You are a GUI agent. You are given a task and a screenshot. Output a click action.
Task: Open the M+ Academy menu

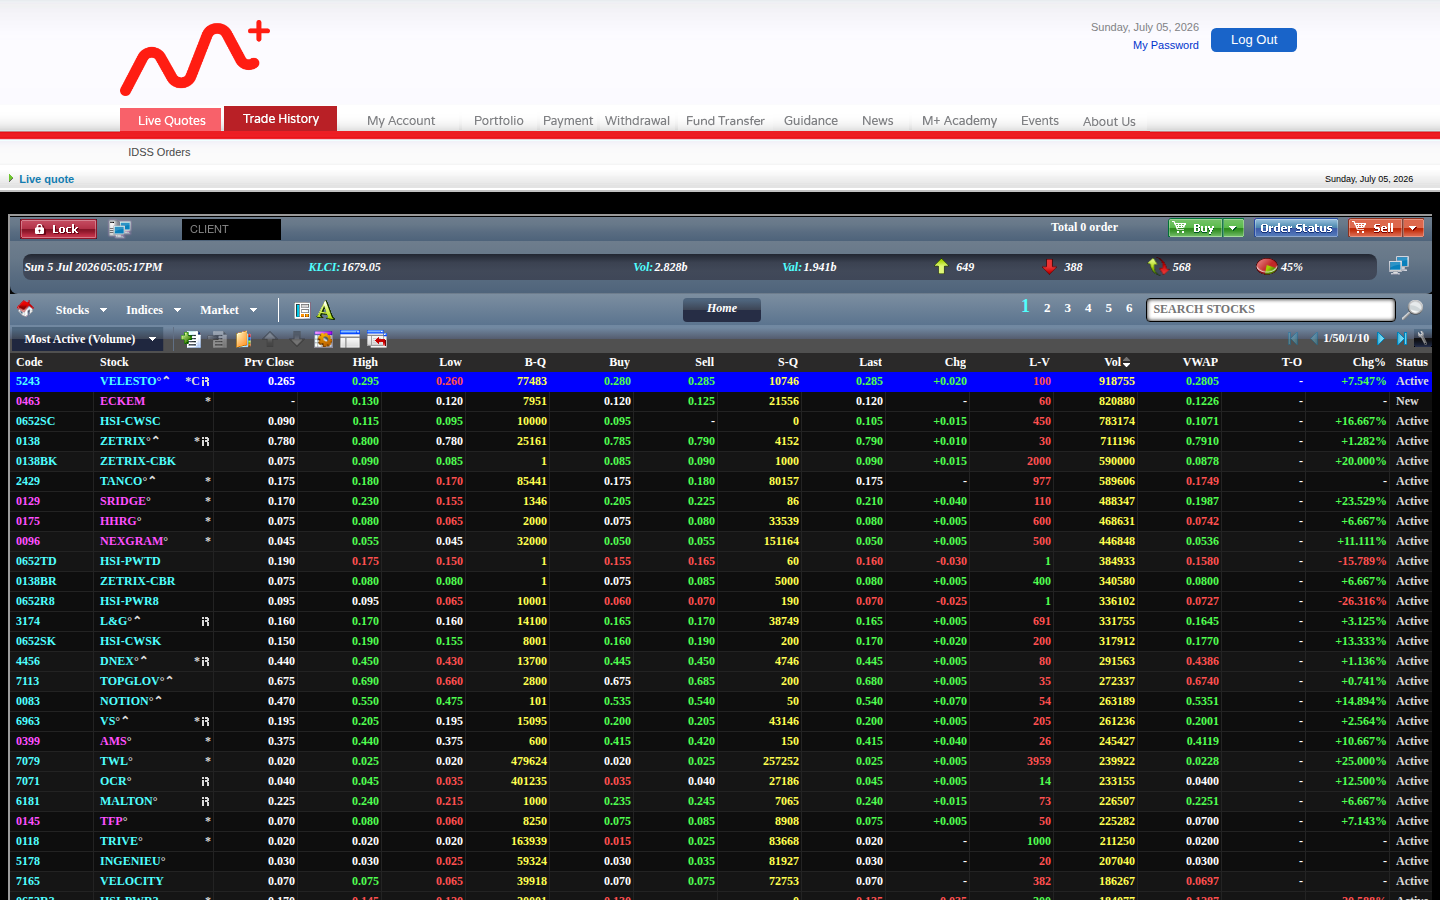point(959,120)
